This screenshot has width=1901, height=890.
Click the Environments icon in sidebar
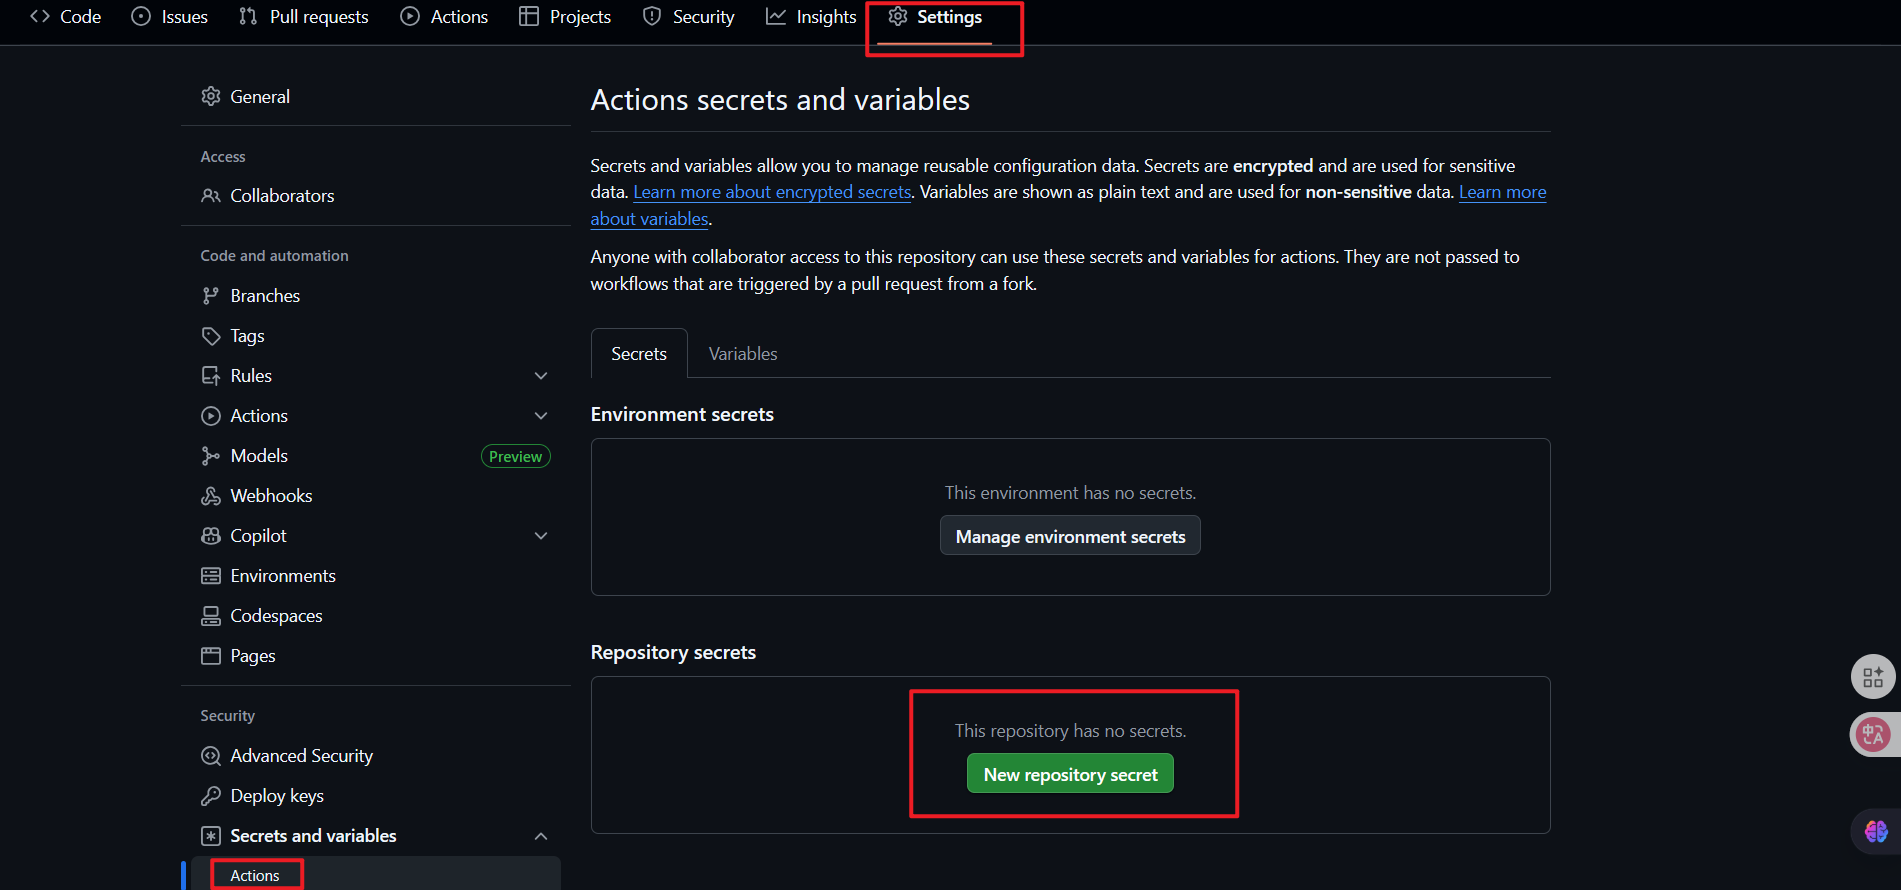(x=211, y=576)
